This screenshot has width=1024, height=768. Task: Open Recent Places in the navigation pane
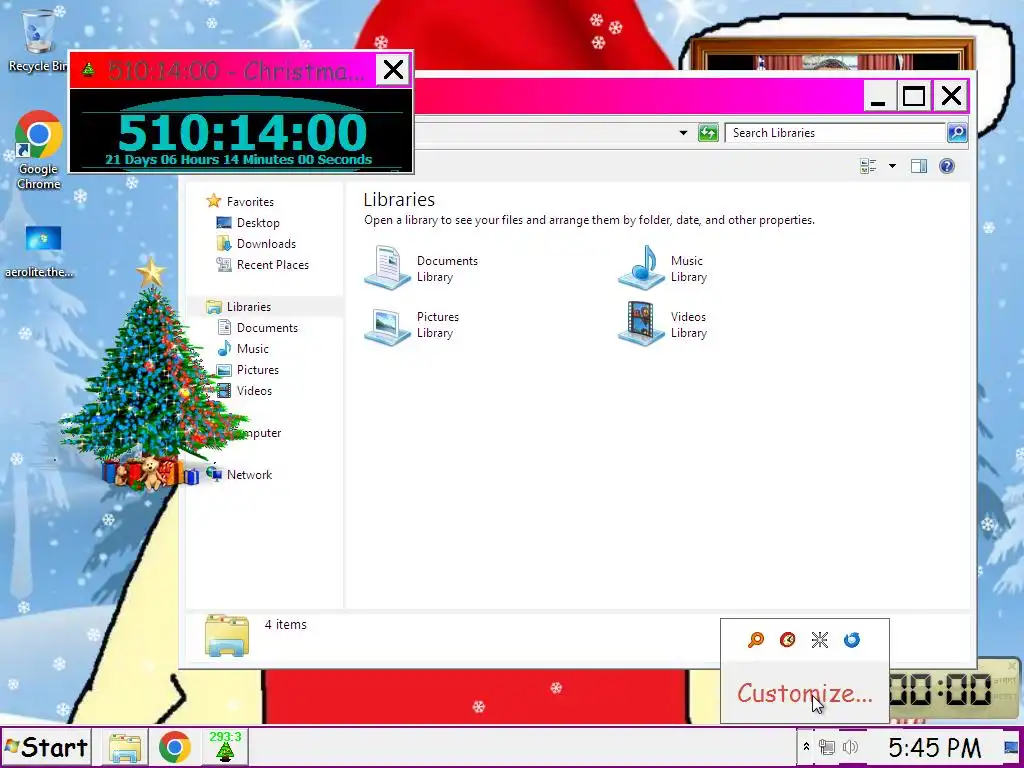pyautogui.click(x=272, y=264)
